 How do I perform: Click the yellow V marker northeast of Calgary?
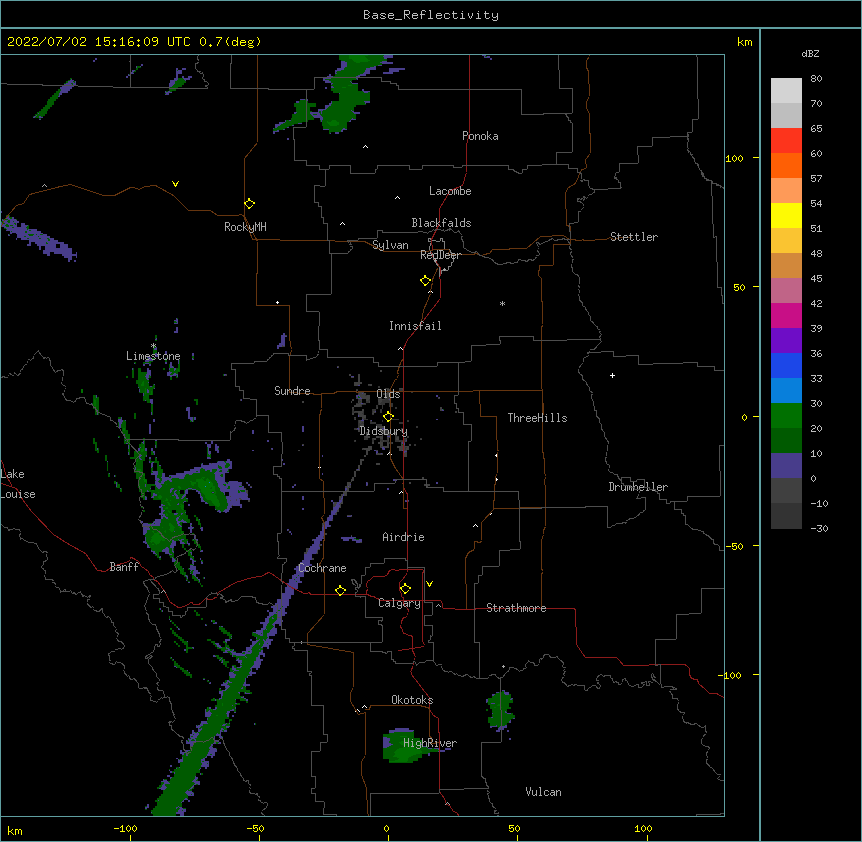click(x=429, y=584)
